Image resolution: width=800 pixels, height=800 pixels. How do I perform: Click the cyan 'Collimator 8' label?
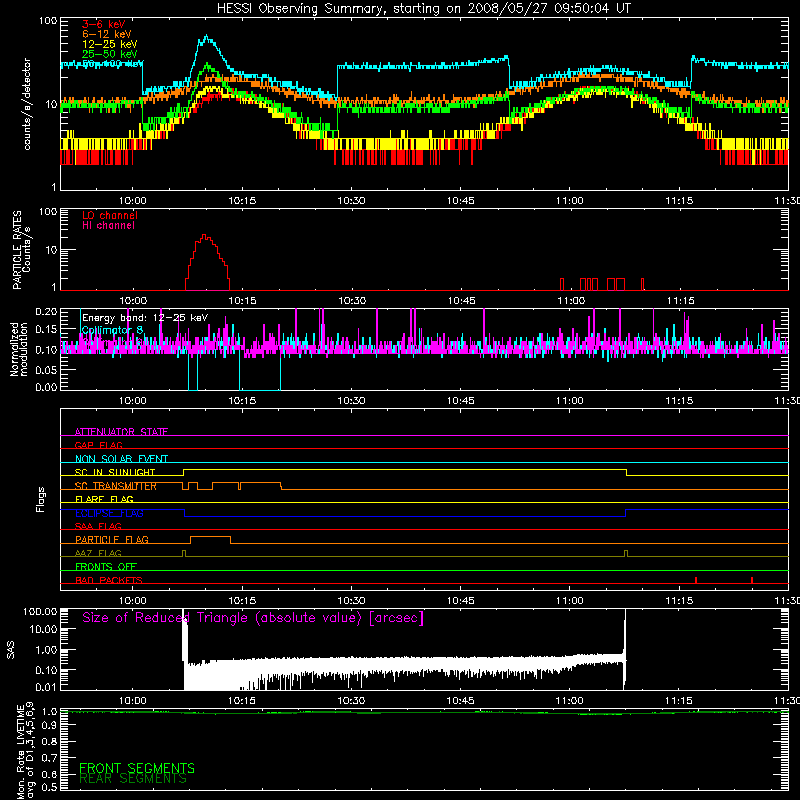(x=113, y=330)
